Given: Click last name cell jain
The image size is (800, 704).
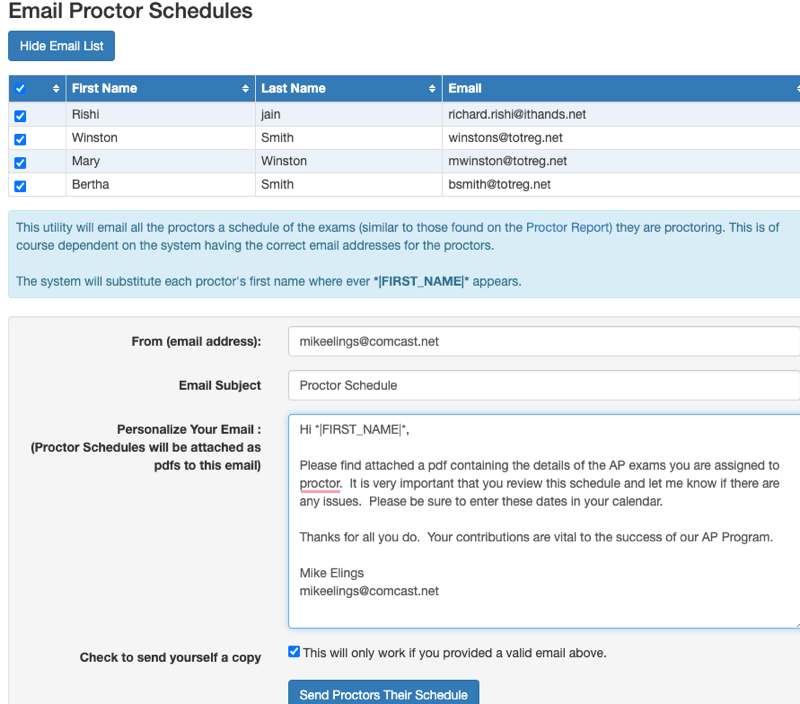Looking at the screenshot, I should tap(348, 114).
